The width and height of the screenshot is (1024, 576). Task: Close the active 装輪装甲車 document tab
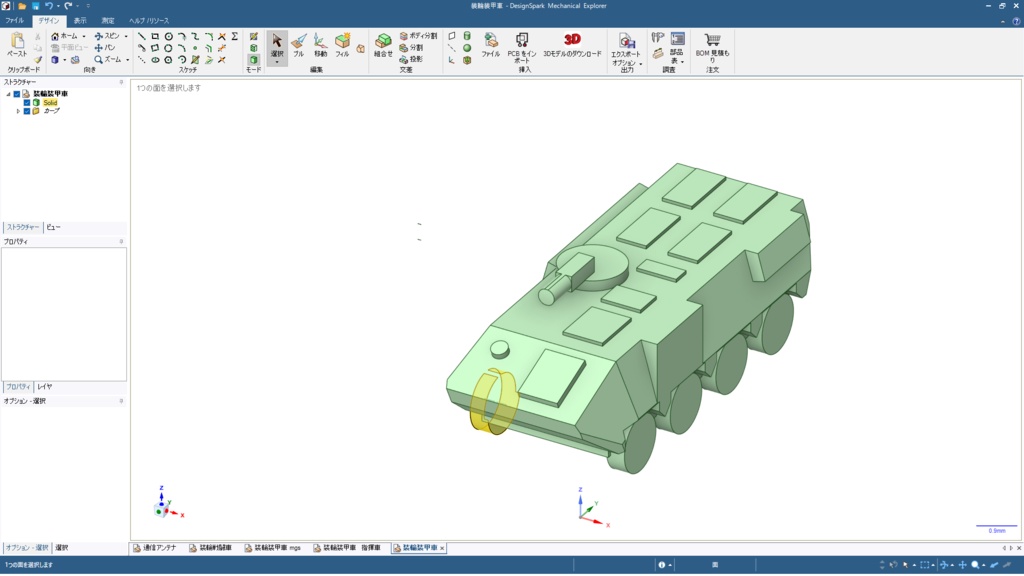442,548
